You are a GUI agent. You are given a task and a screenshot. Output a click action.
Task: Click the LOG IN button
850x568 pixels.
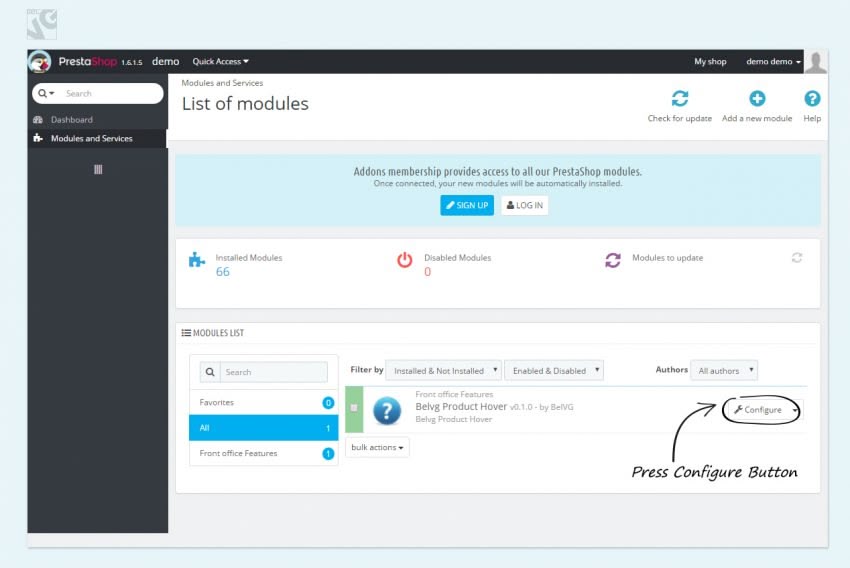525,205
